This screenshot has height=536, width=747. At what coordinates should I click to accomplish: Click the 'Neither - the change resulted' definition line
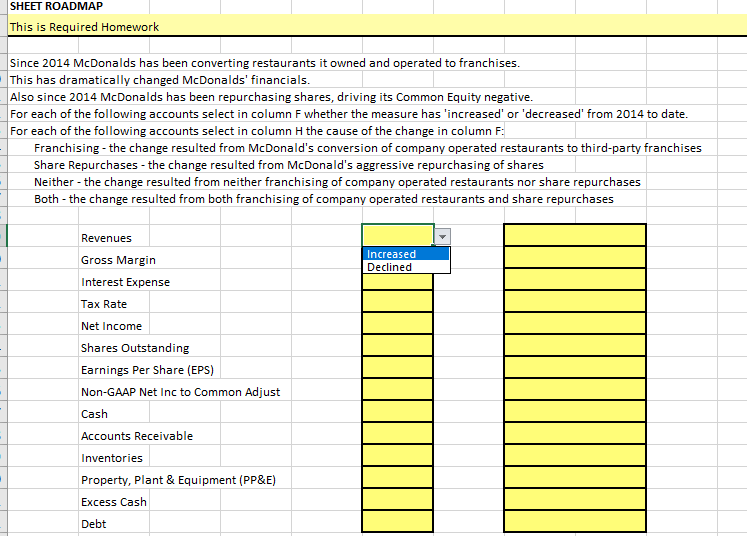(x=337, y=182)
